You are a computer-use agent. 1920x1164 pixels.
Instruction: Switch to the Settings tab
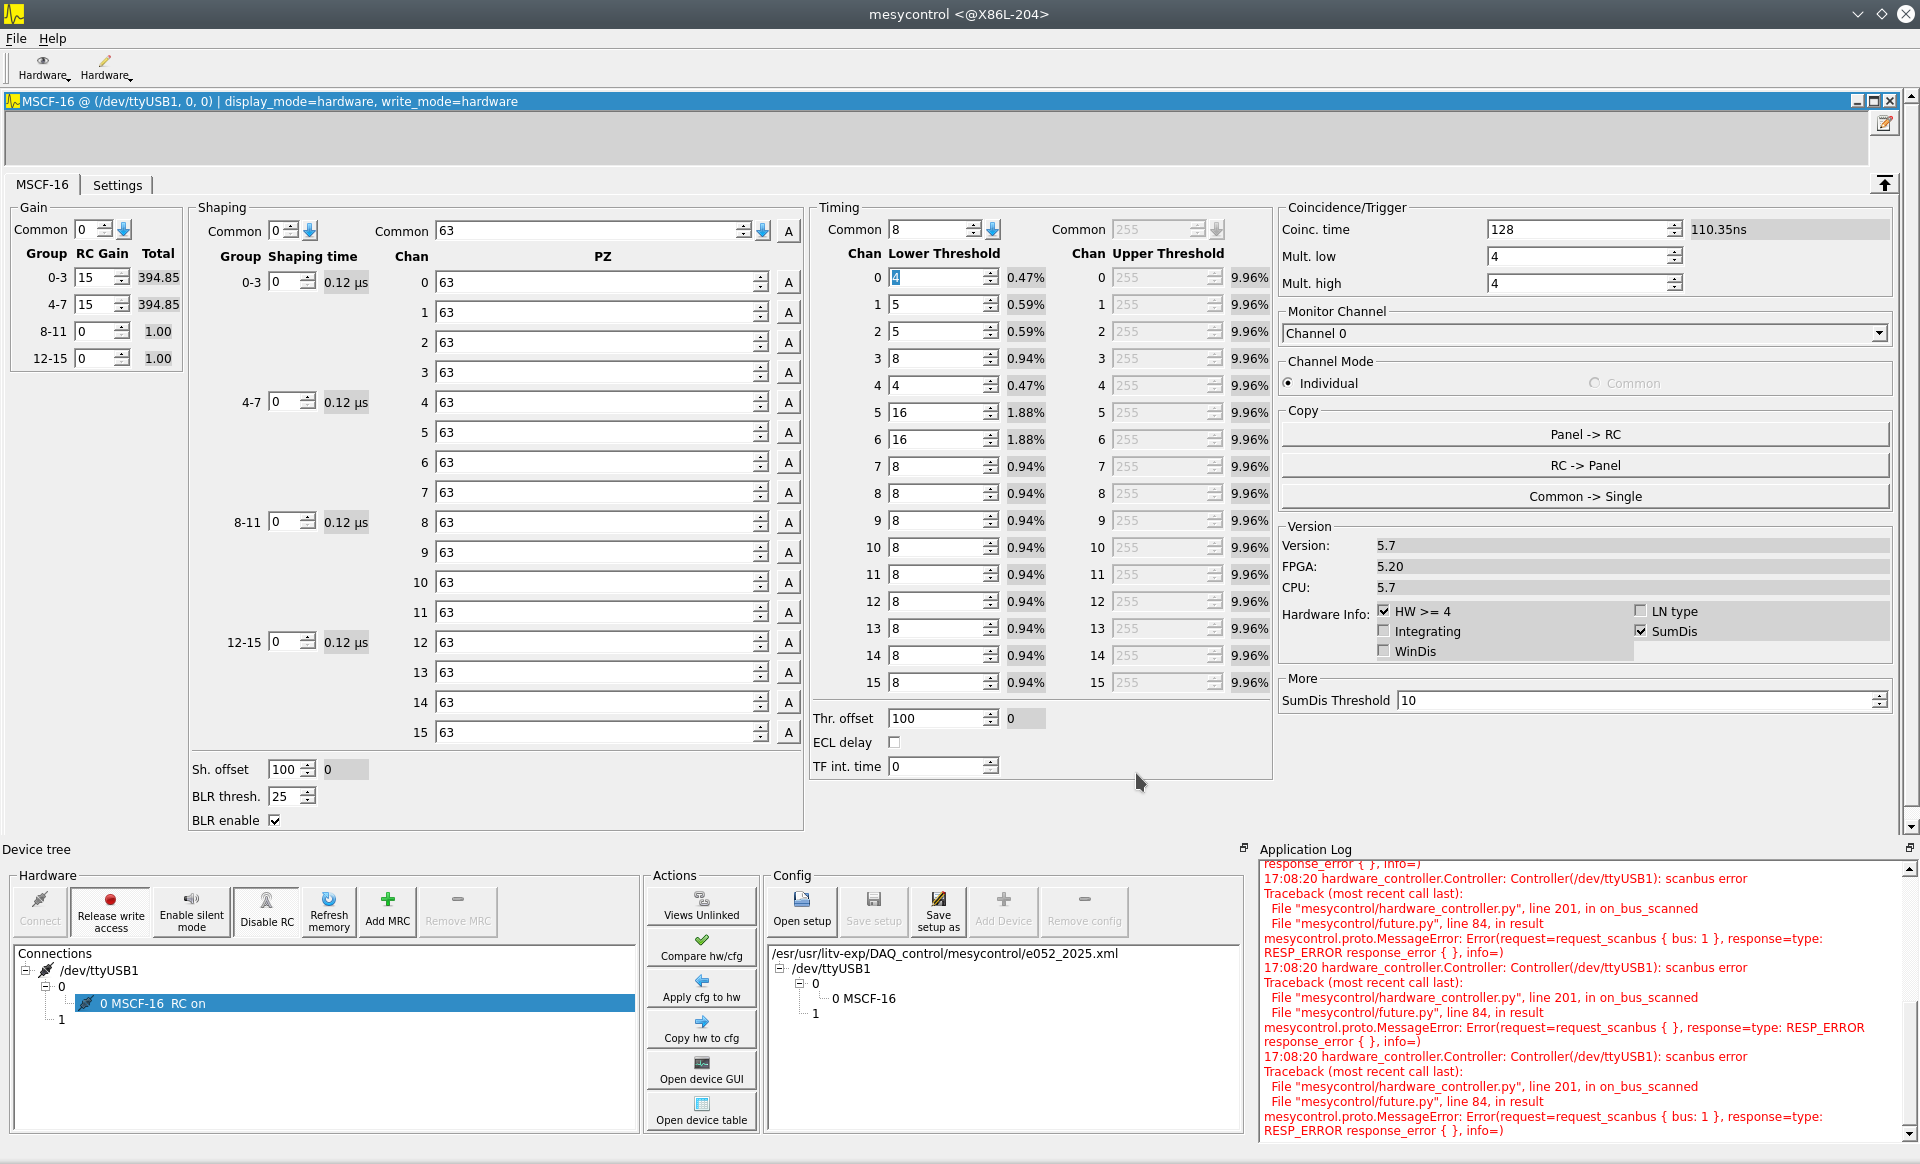pyautogui.click(x=117, y=185)
